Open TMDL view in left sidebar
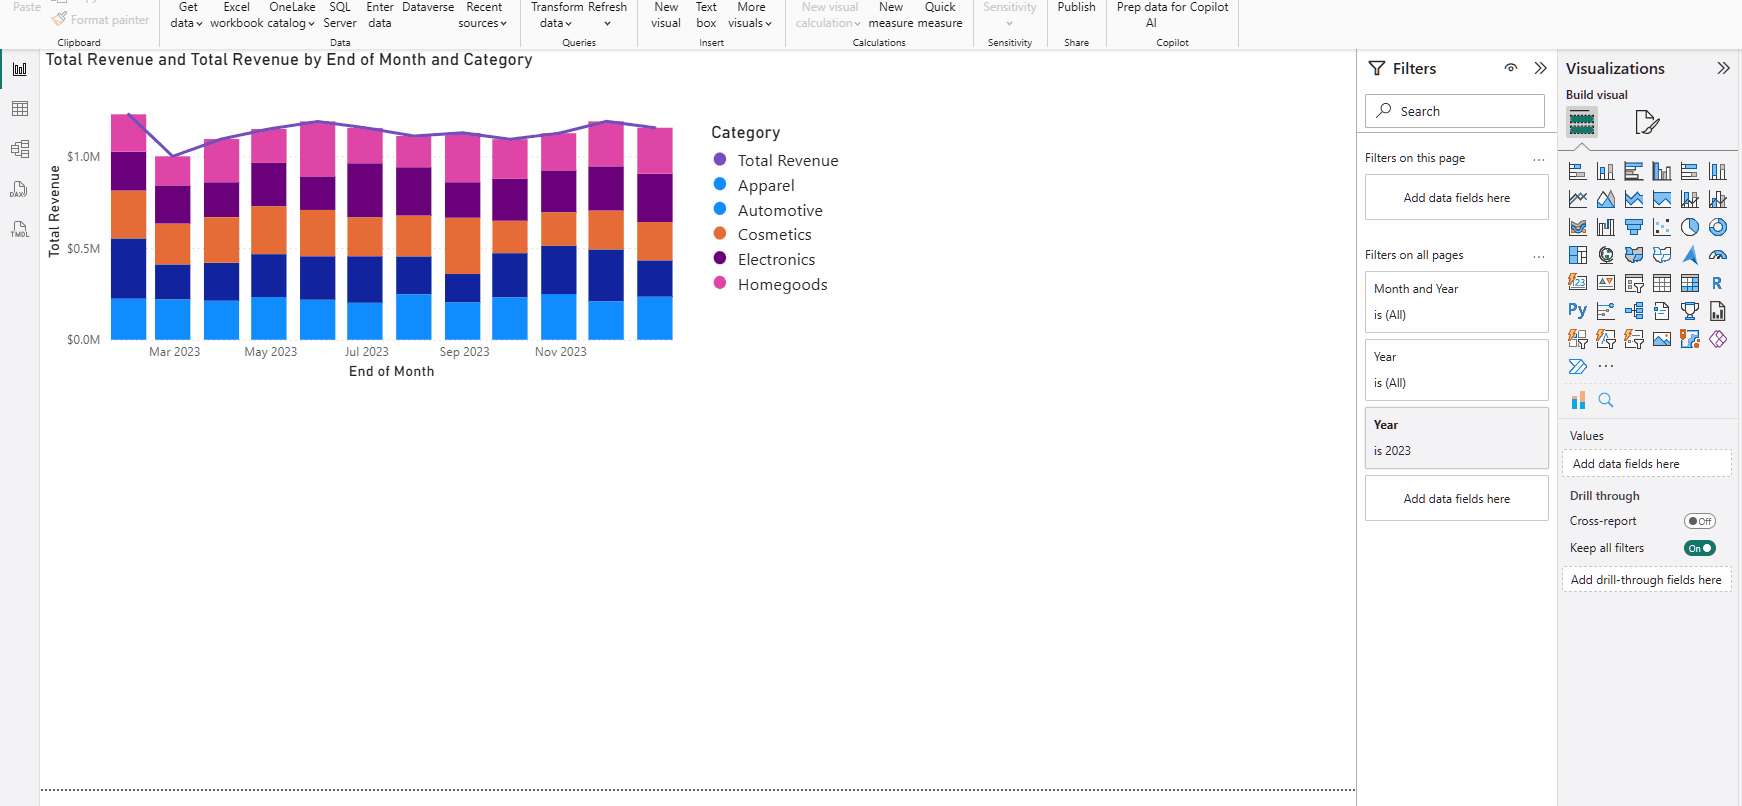This screenshot has width=1742, height=806. pyautogui.click(x=20, y=229)
